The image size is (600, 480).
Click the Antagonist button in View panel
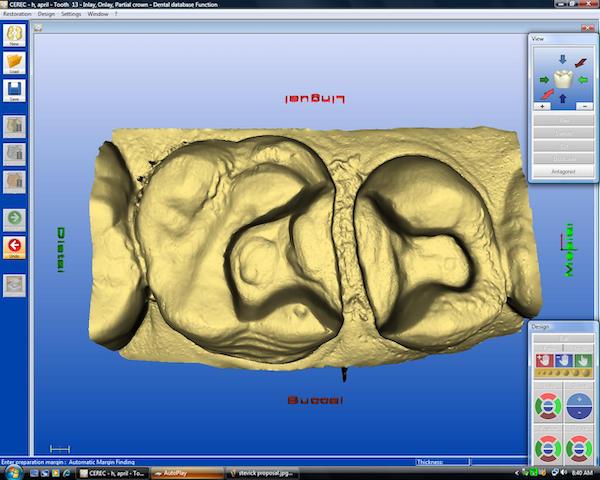coord(562,171)
